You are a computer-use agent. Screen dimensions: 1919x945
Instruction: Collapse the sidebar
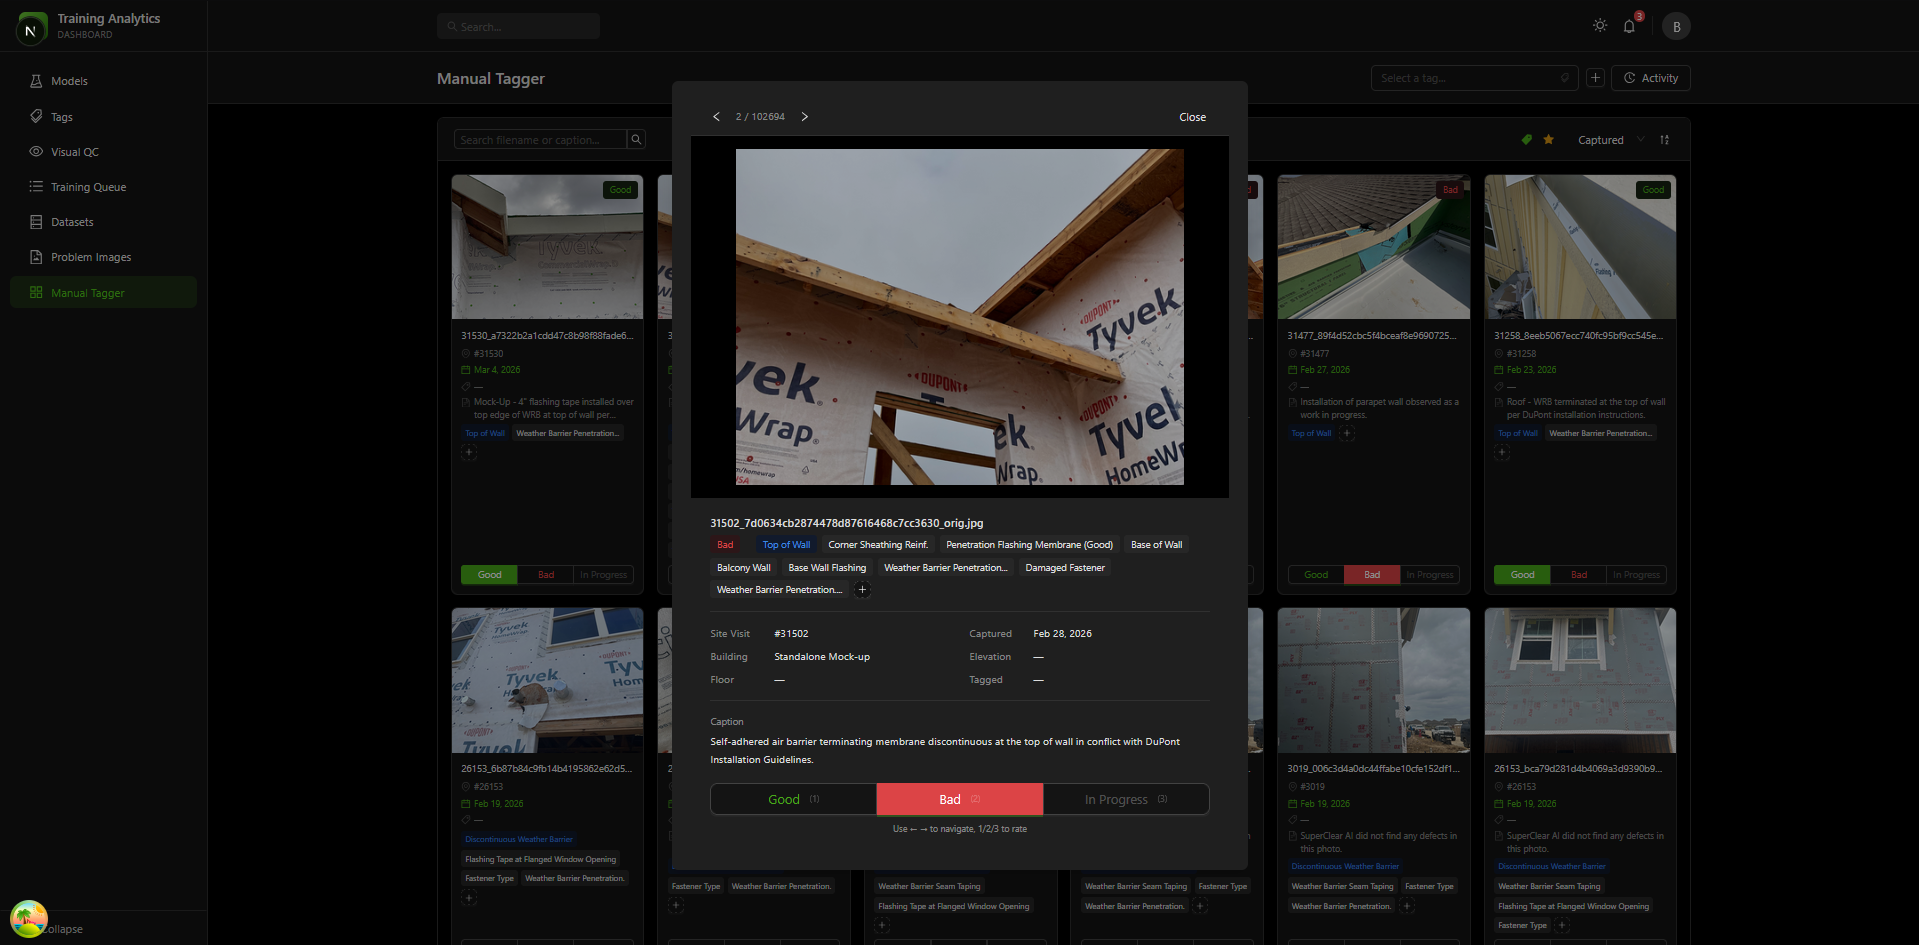pyautogui.click(x=62, y=929)
